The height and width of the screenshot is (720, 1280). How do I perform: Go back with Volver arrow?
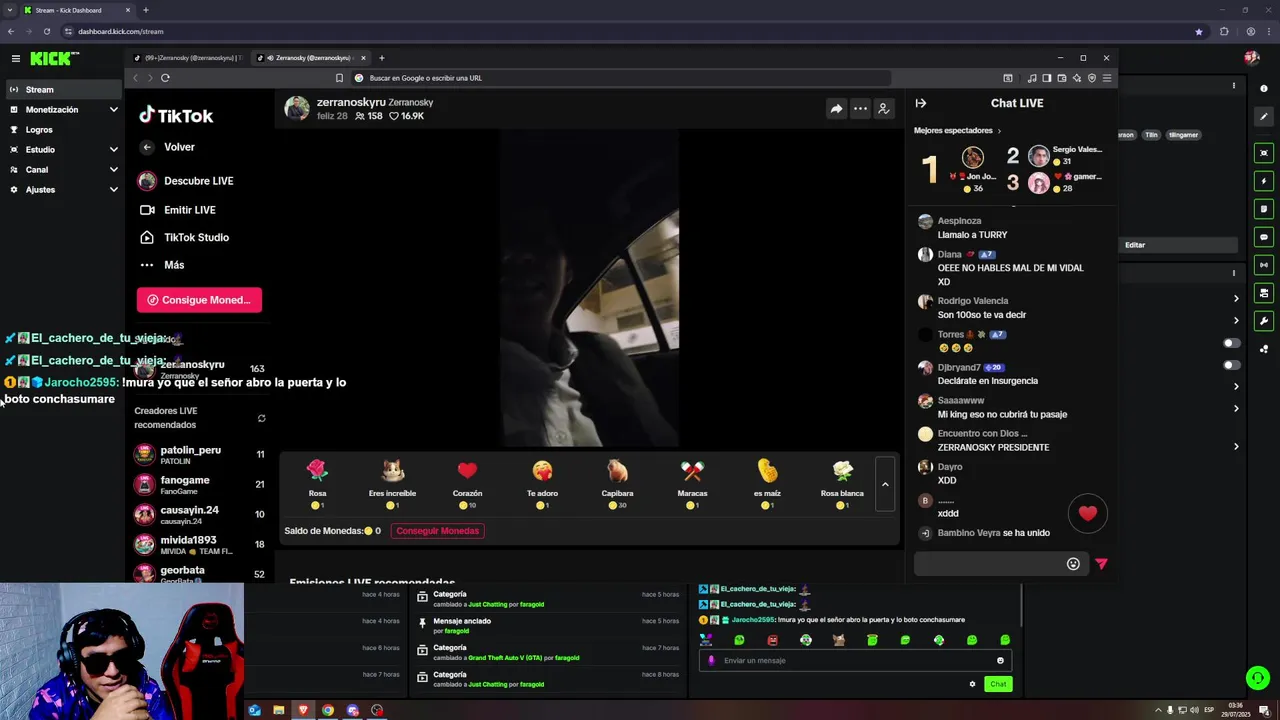(147, 147)
